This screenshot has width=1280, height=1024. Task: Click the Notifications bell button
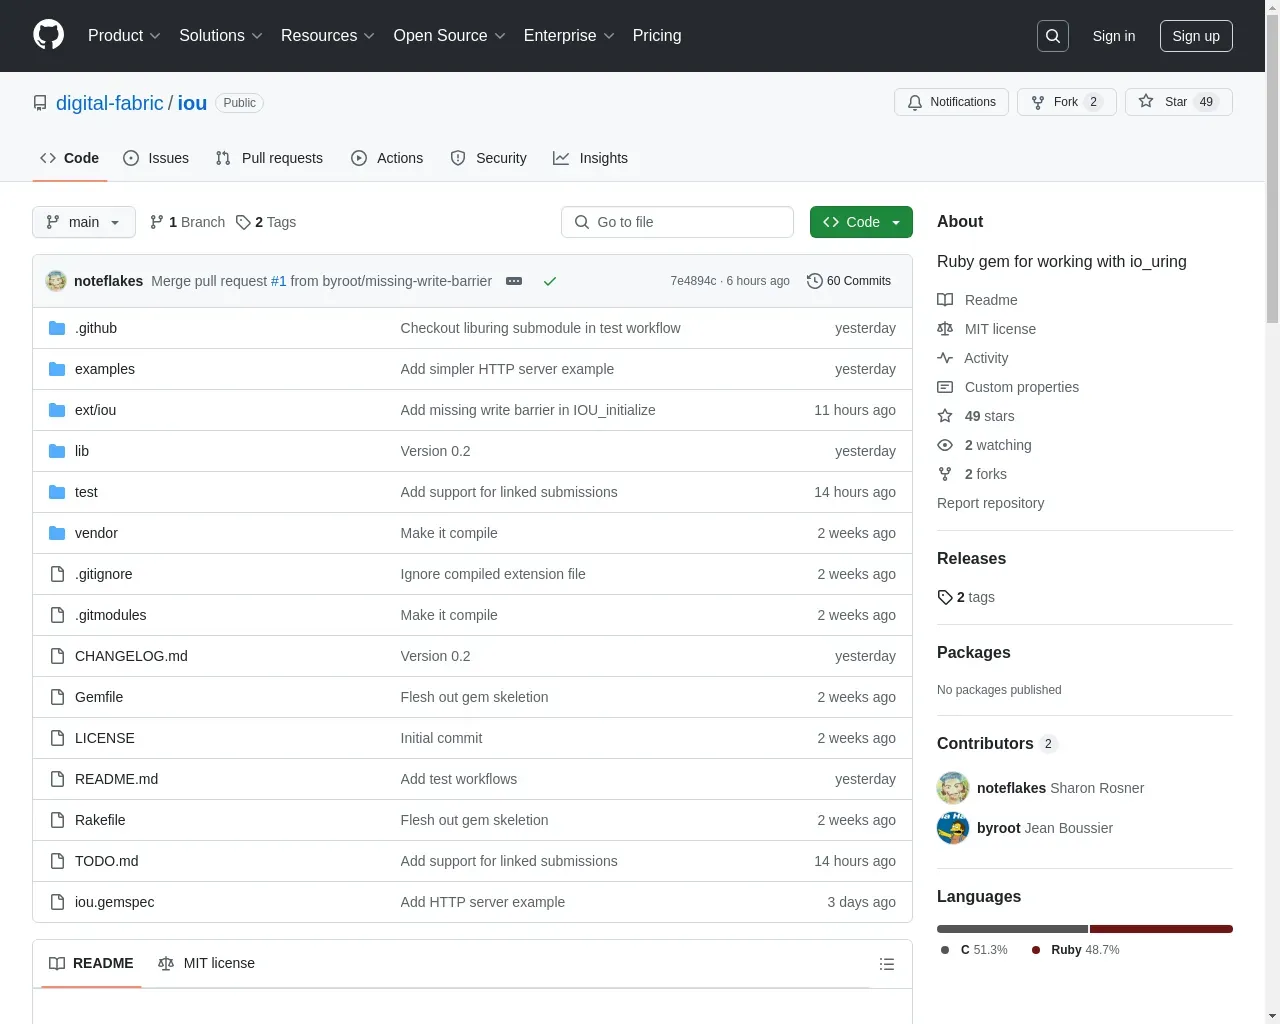coord(951,102)
